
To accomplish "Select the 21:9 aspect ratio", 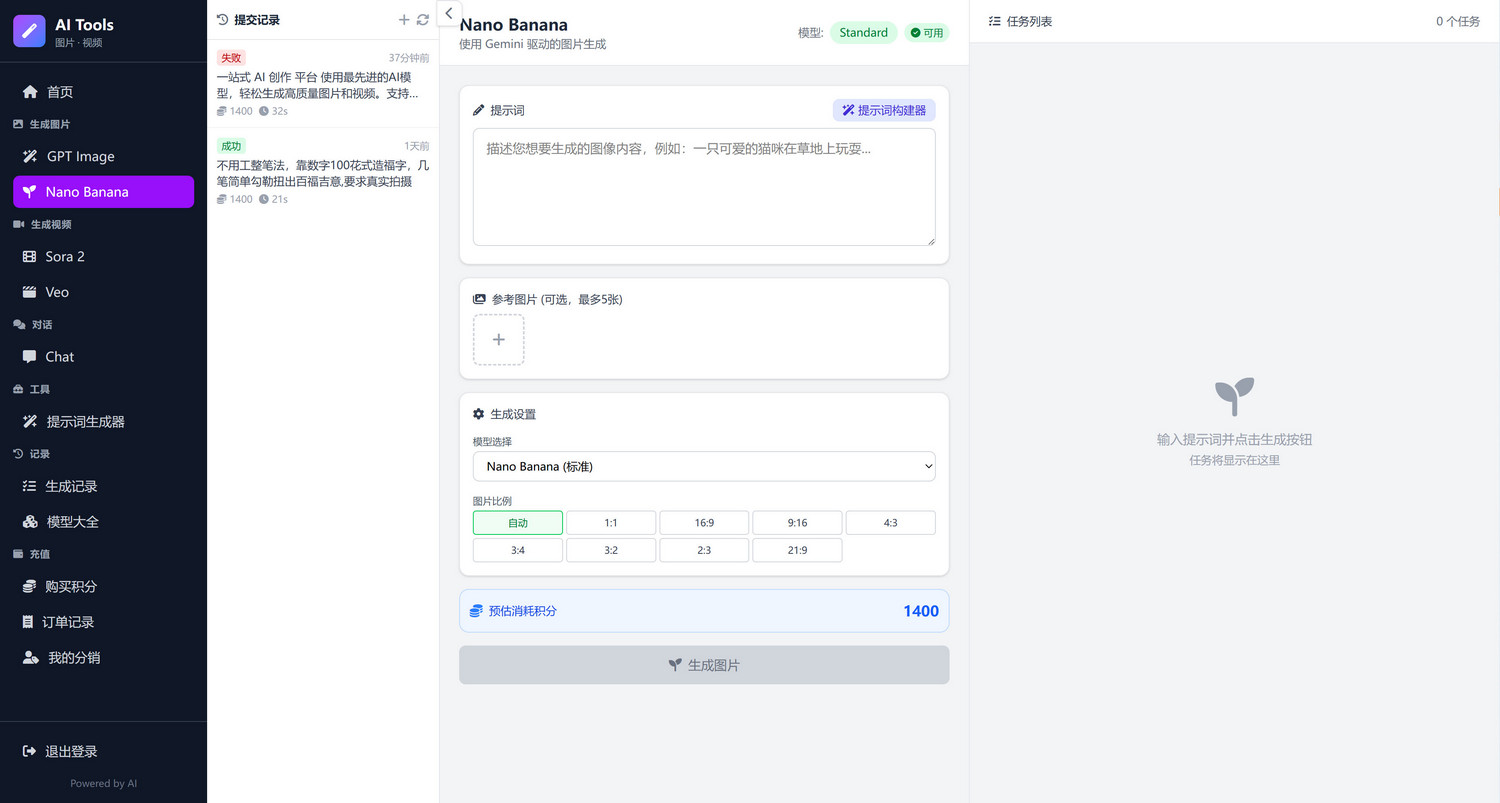I will [x=797, y=550].
